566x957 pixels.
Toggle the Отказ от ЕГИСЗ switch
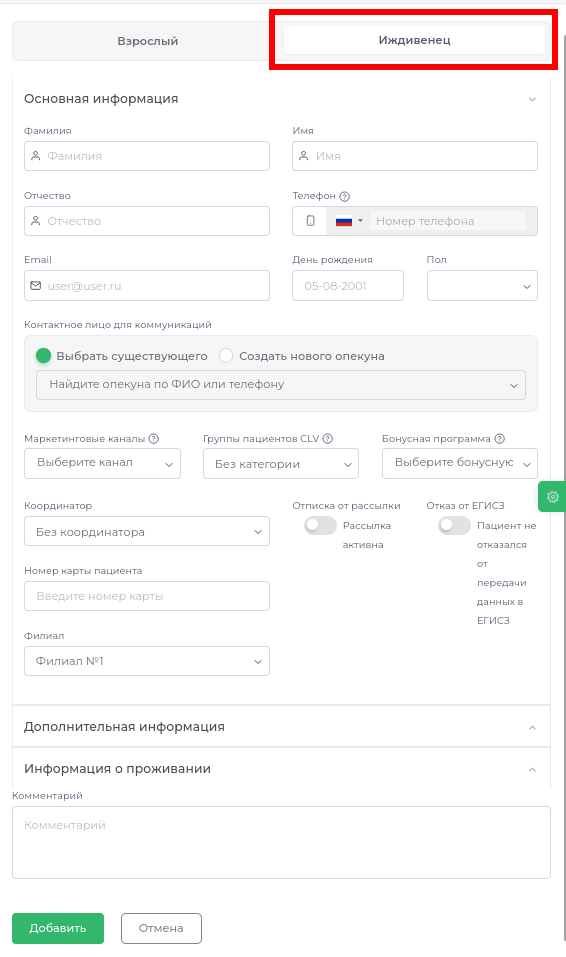pyautogui.click(x=454, y=525)
